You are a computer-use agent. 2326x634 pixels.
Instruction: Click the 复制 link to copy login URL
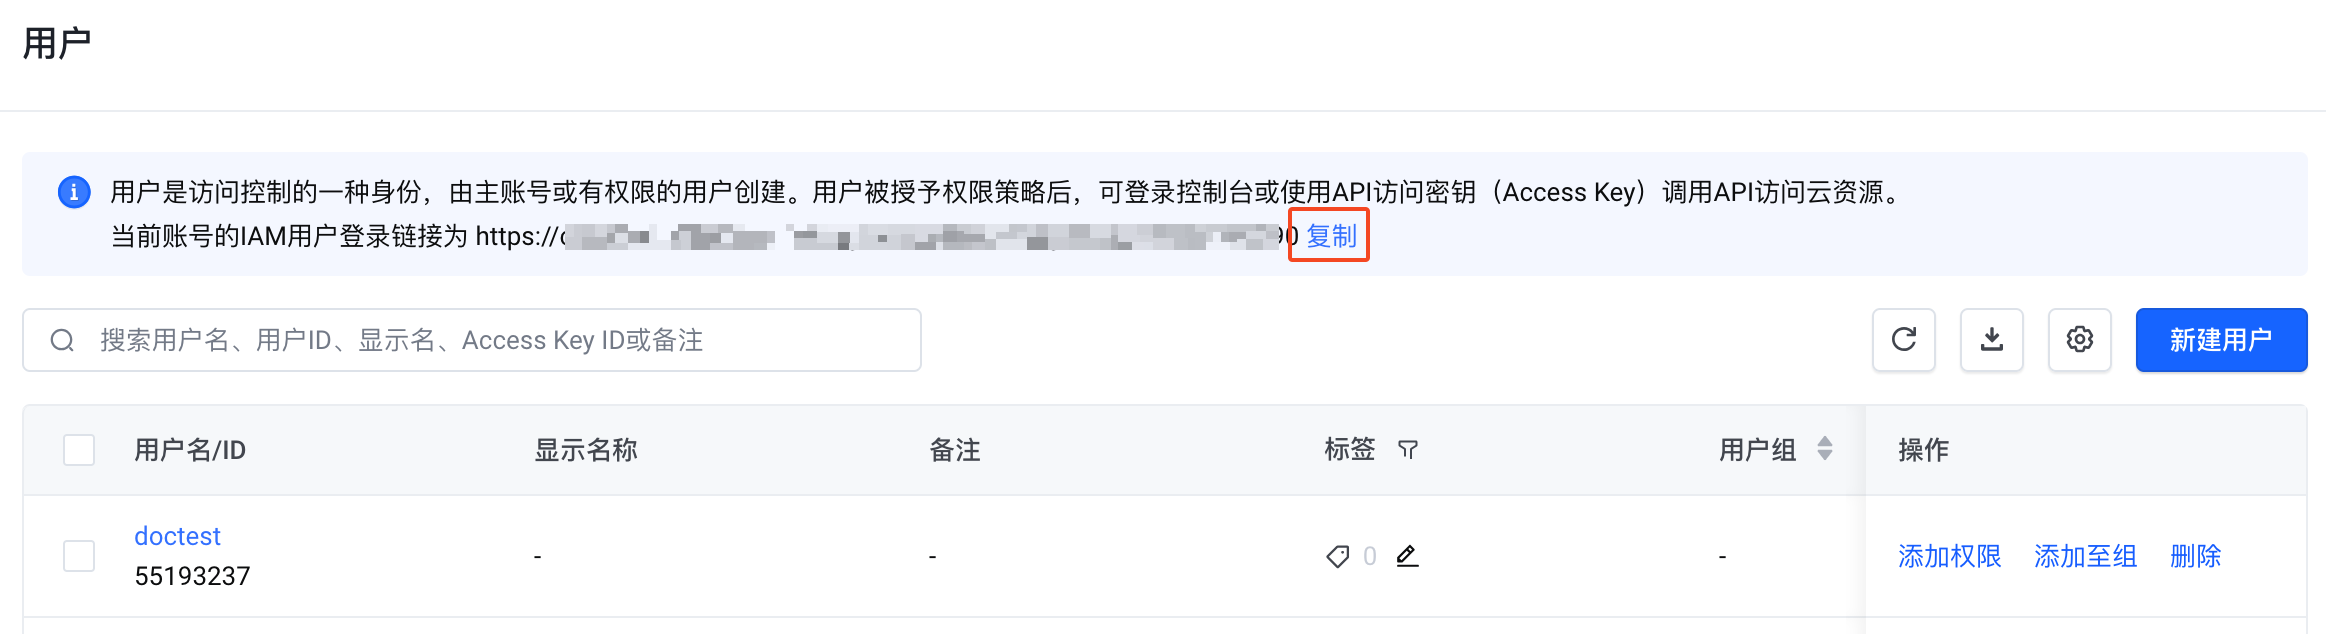click(x=1331, y=236)
